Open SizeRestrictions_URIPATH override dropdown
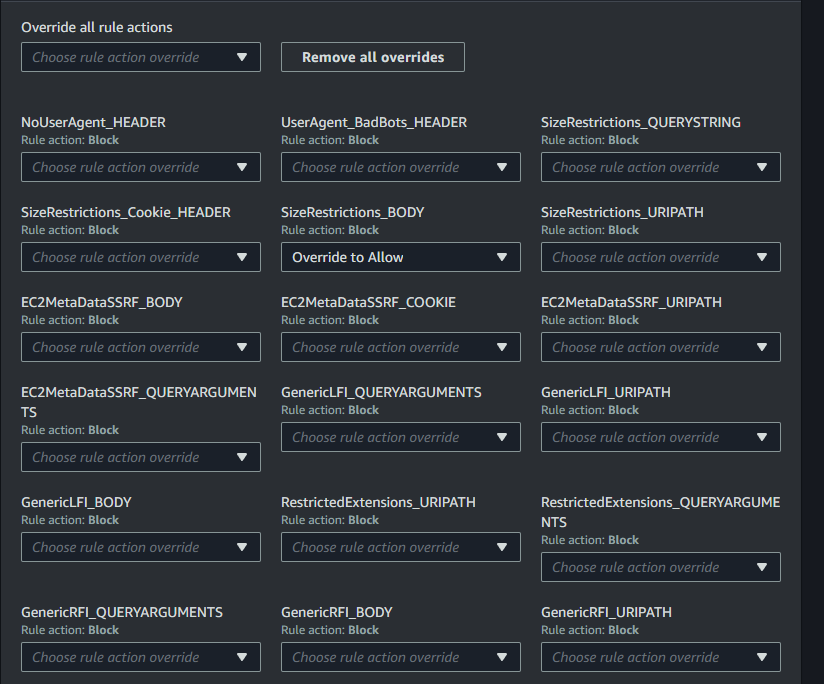Screen dimensions: 824x684 click(x=660, y=257)
